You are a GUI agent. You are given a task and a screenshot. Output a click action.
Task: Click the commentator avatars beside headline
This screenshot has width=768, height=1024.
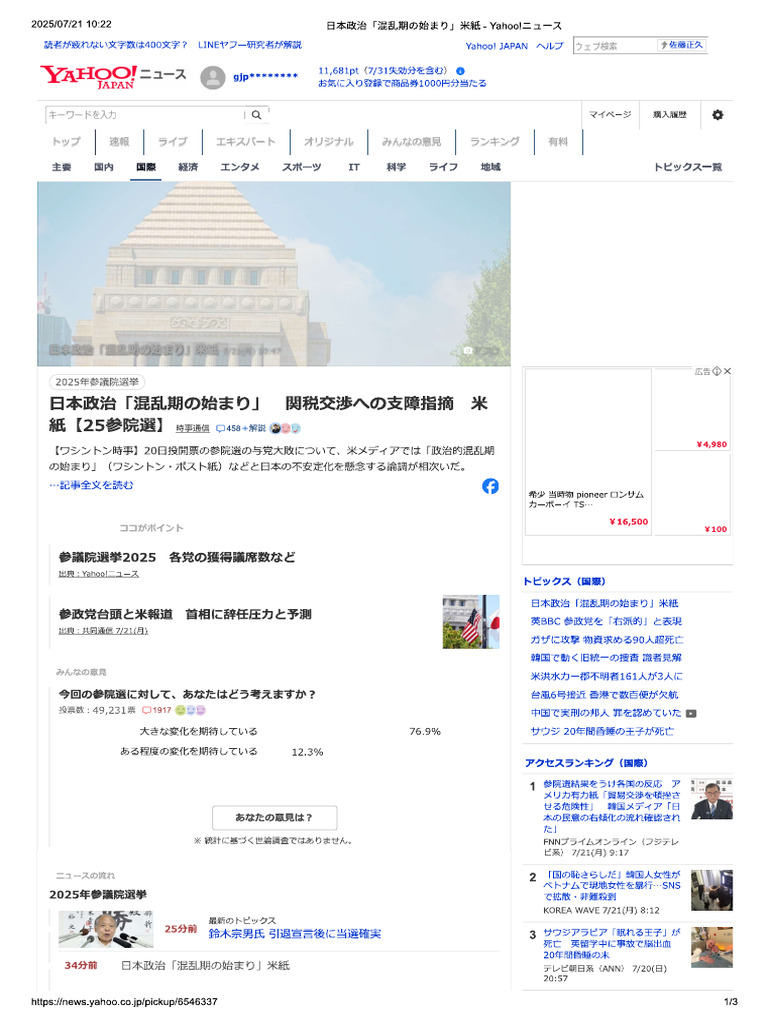click(x=285, y=428)
